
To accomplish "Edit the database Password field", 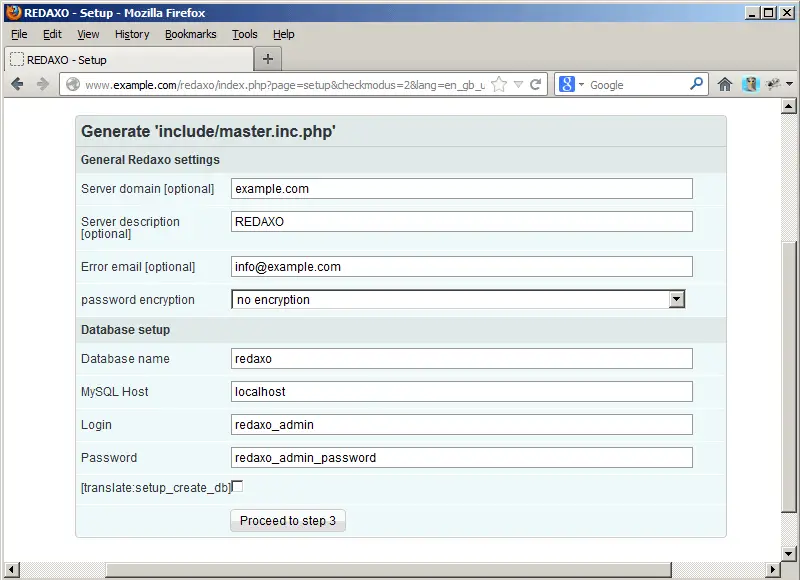I will point(462,458).
